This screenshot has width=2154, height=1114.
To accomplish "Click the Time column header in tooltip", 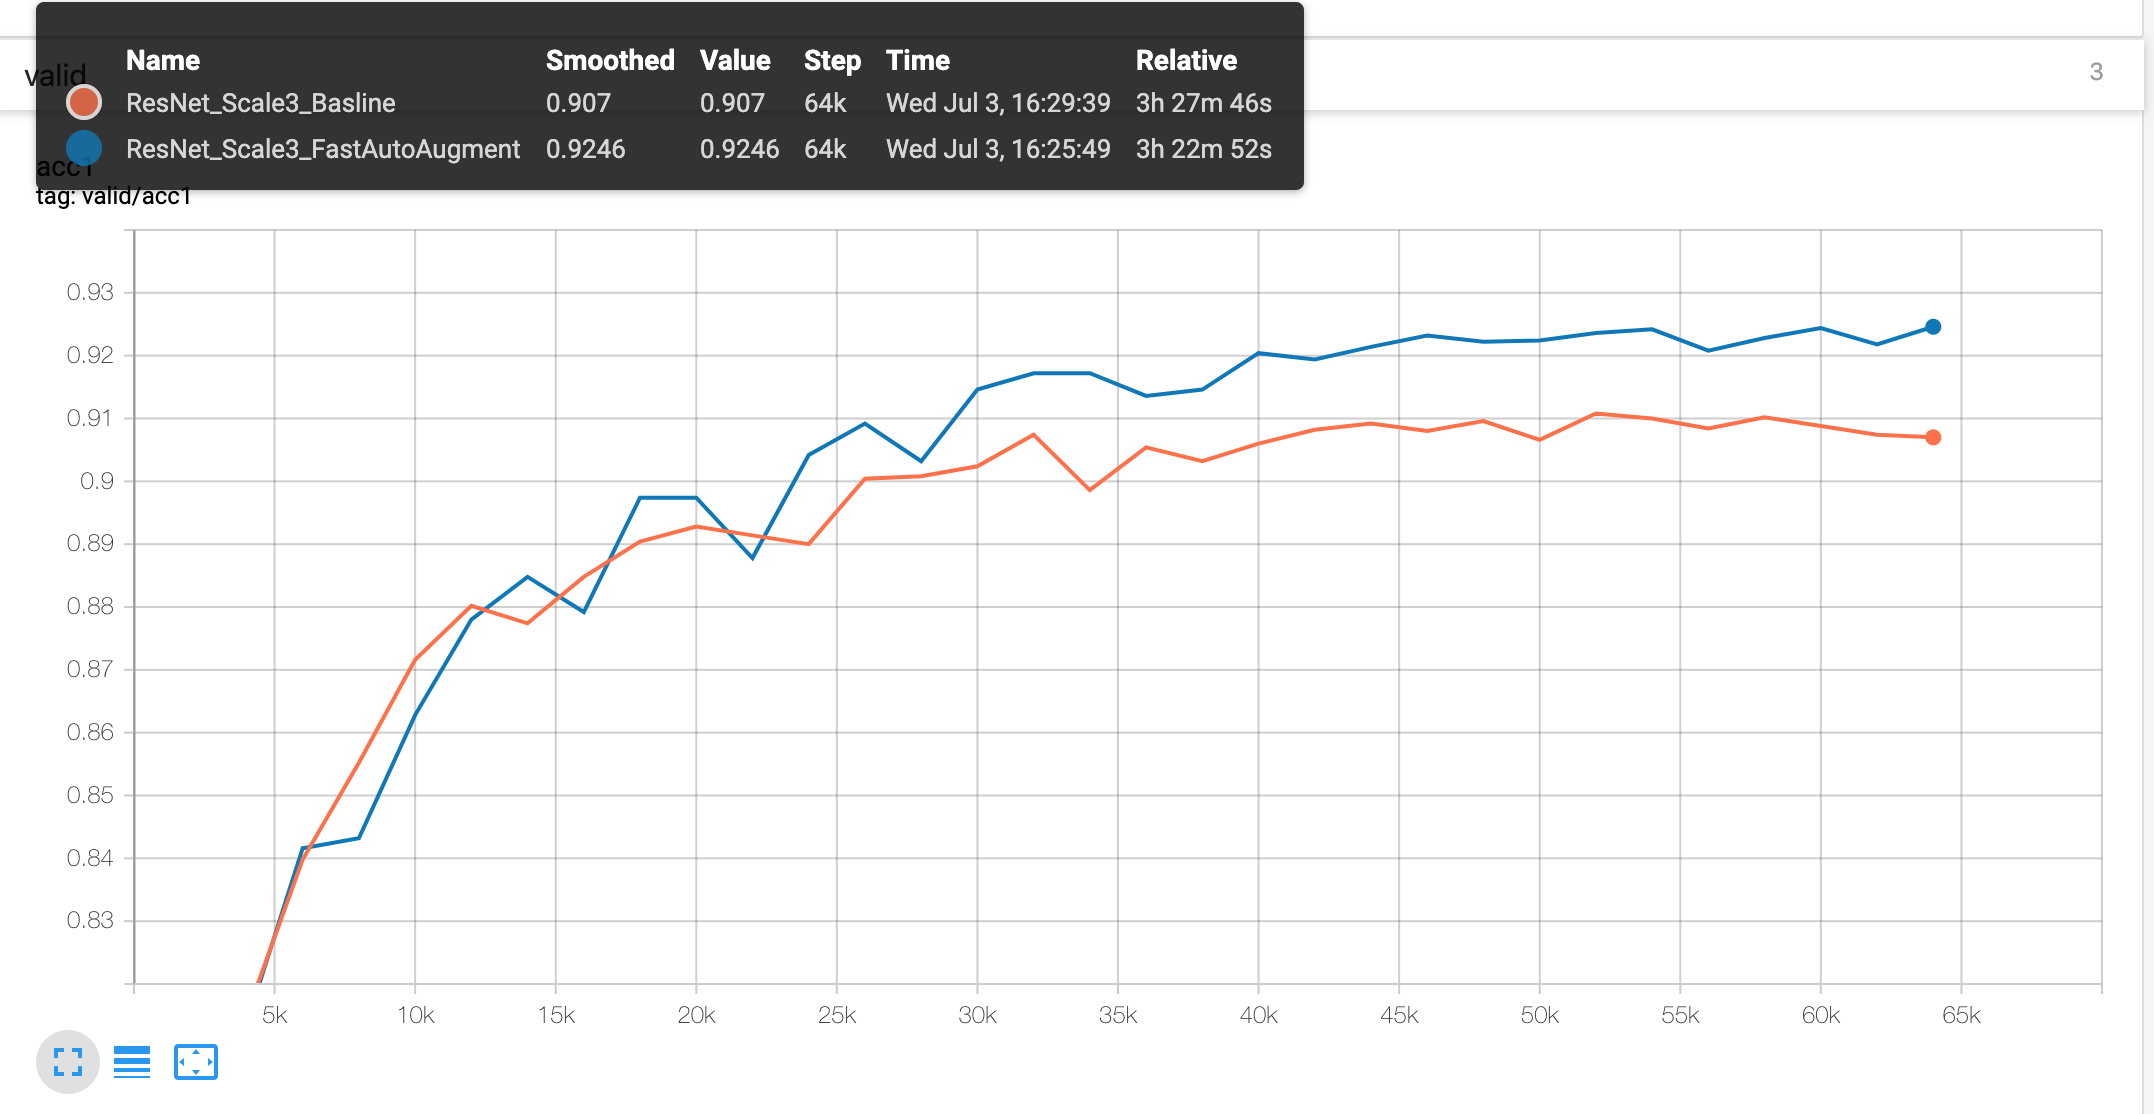I will tap(917, 60).
